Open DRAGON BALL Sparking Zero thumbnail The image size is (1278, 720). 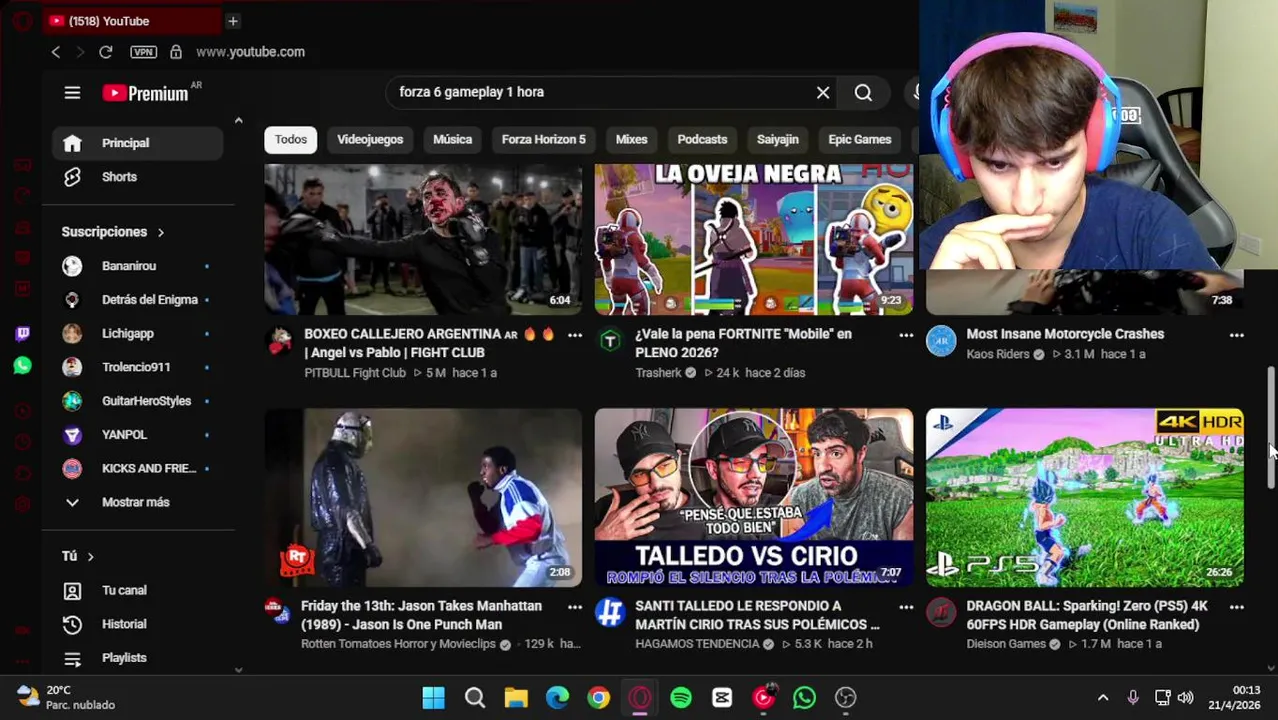[x=1085, y=497]
